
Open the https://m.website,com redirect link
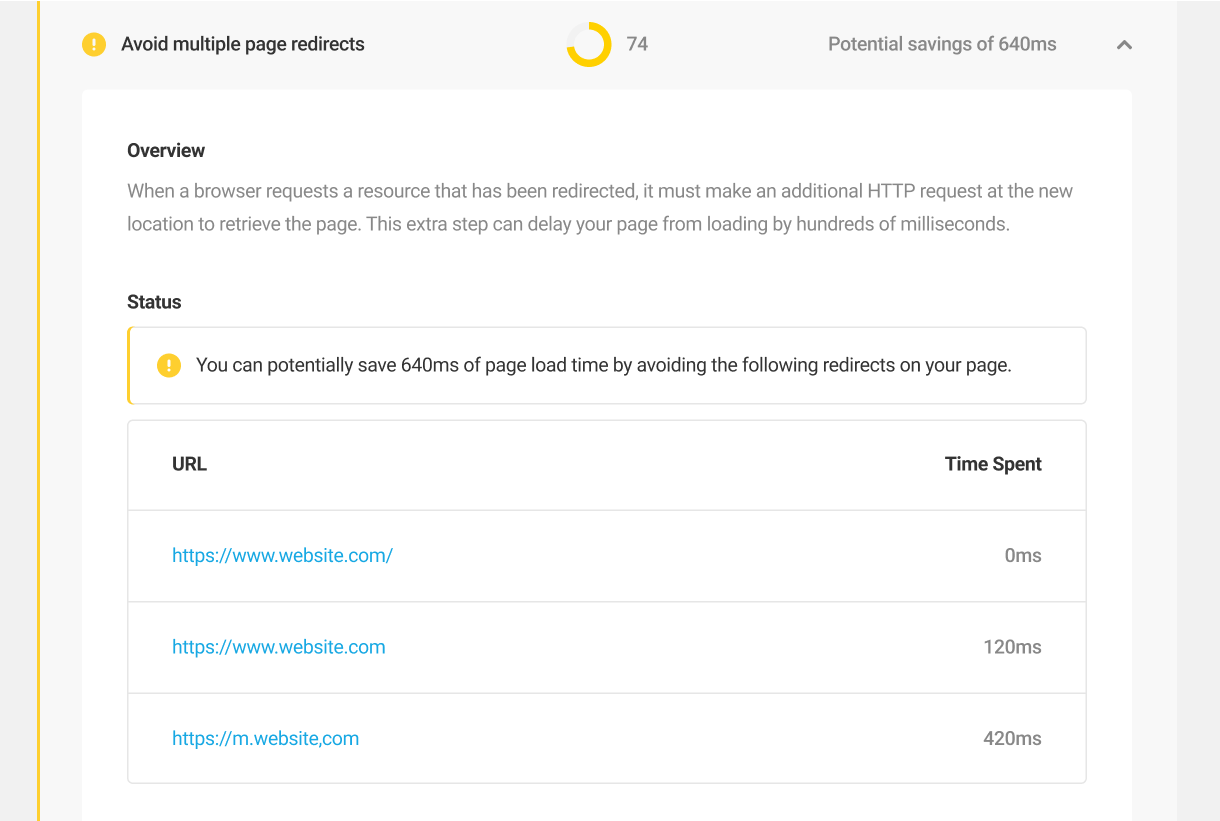[266, 738]
